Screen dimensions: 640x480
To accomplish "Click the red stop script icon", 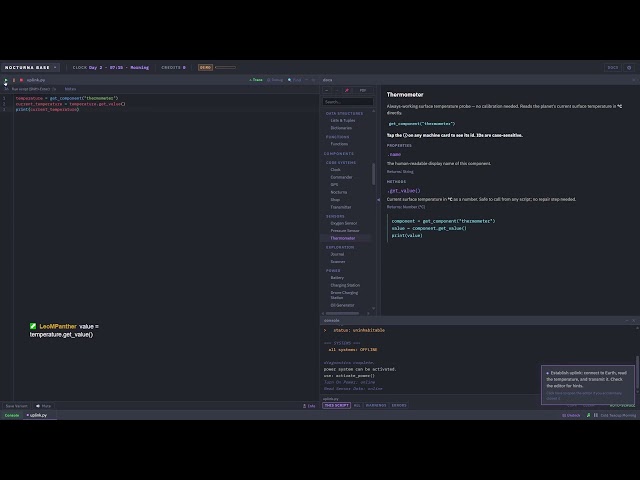I will click(21, 80).
